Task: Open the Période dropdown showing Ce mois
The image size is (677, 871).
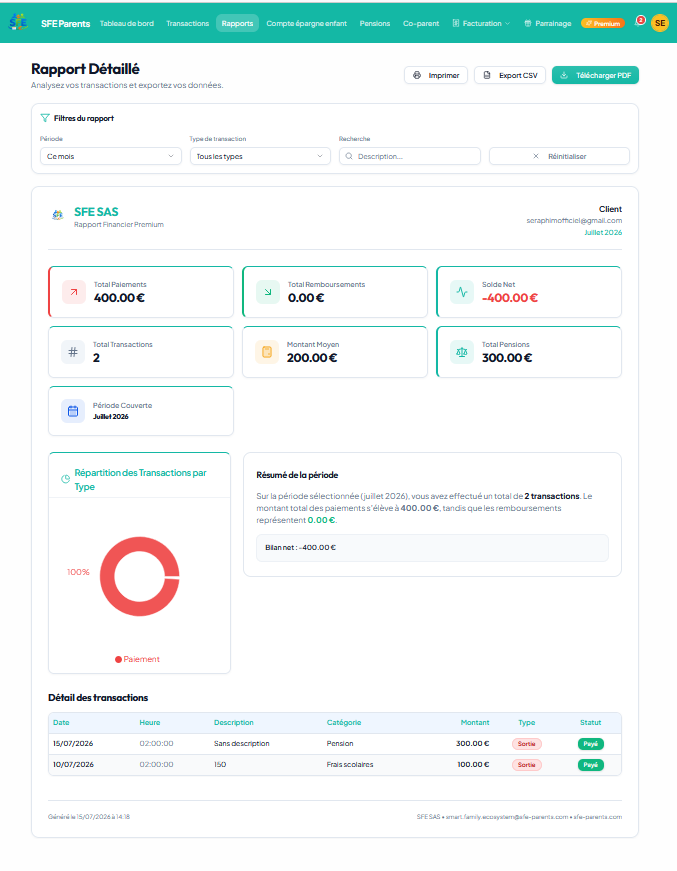Action: pos(111,156)
